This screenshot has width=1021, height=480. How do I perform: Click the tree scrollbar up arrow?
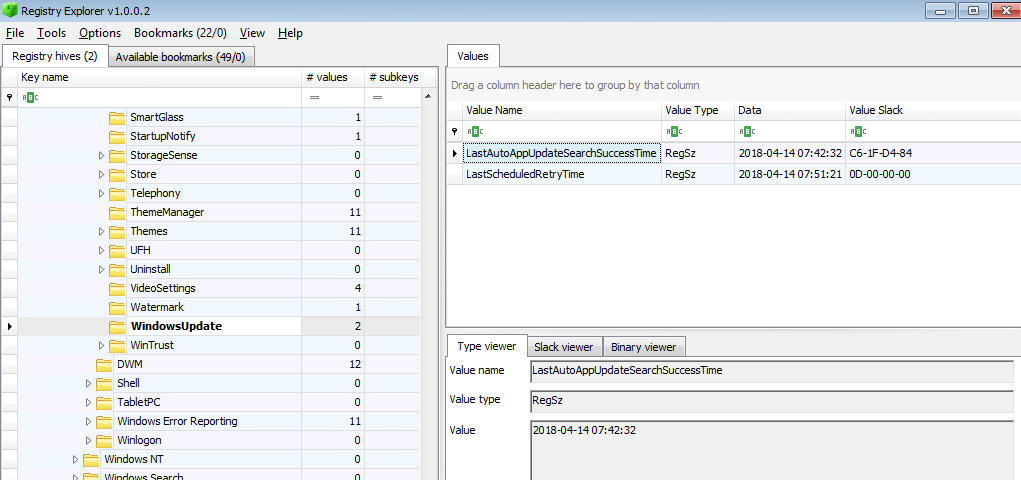click(428, 96)
